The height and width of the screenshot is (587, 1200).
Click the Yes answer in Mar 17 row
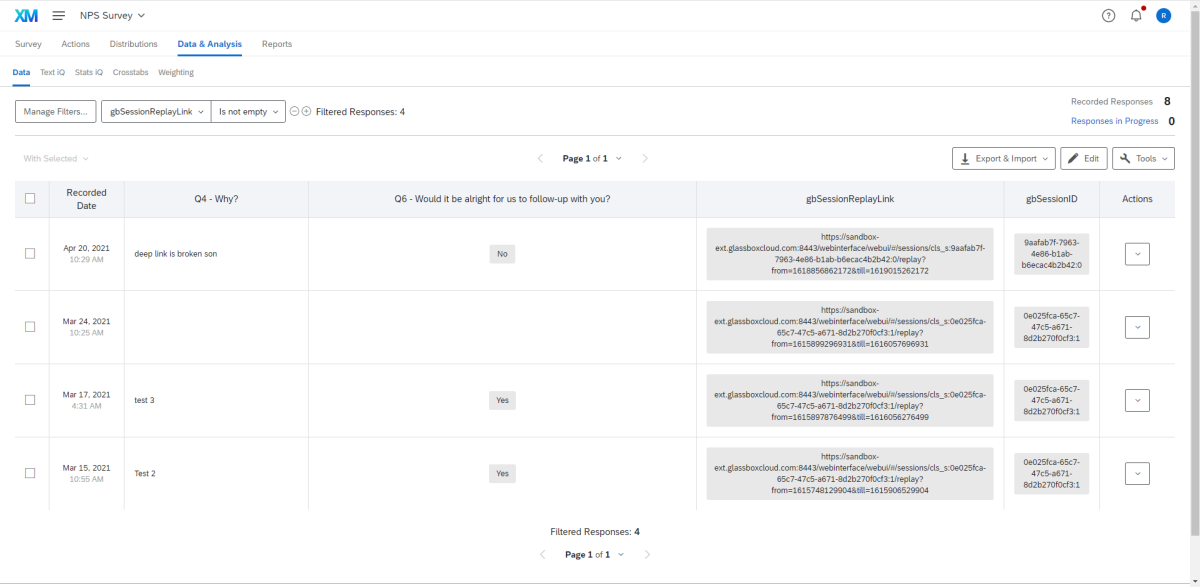502,400
